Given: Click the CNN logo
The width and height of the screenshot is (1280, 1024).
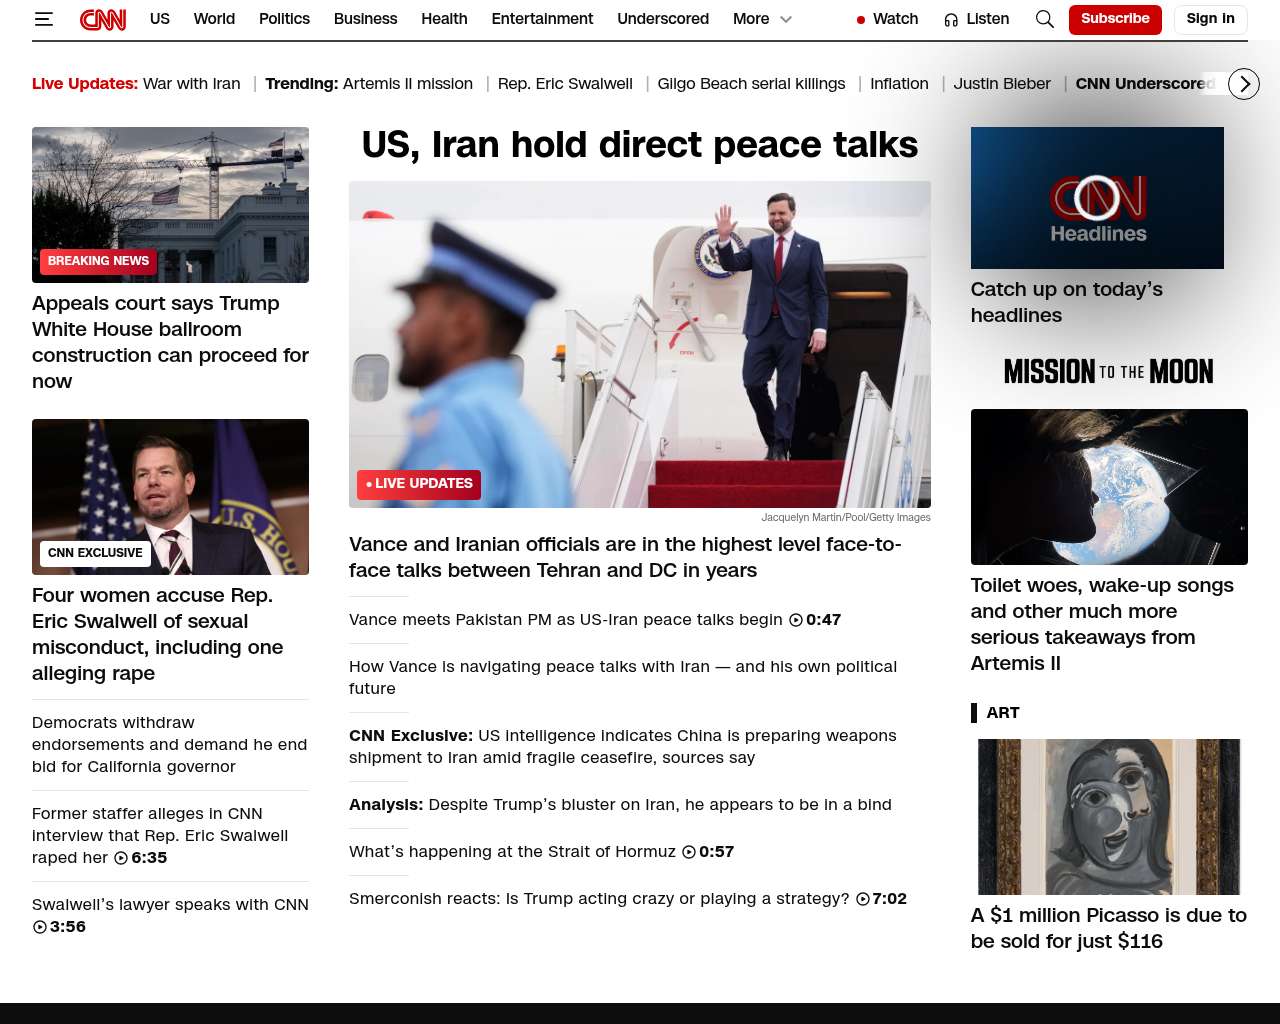Looking at the screenshot, I should pos(103,19).
